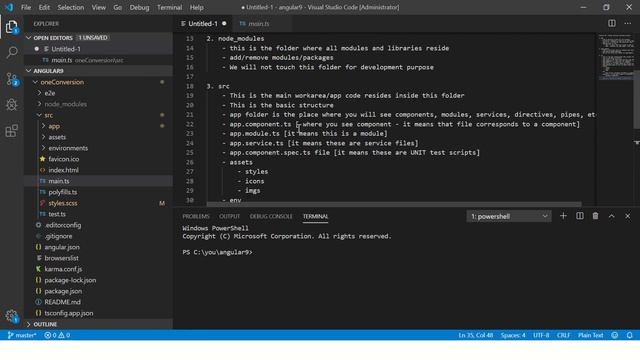
Task: Click the VS Code logo icon
Action: (9, 7)
